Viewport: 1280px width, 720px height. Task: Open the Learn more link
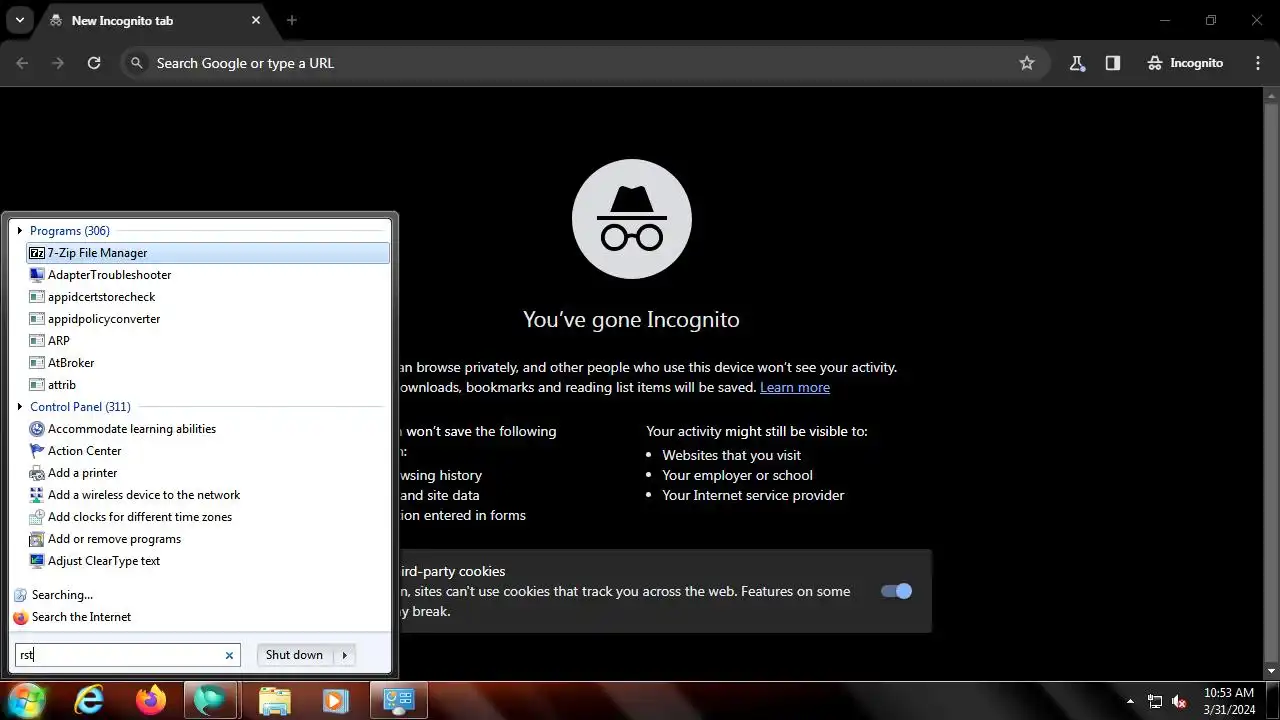click(x=795, y=387)
